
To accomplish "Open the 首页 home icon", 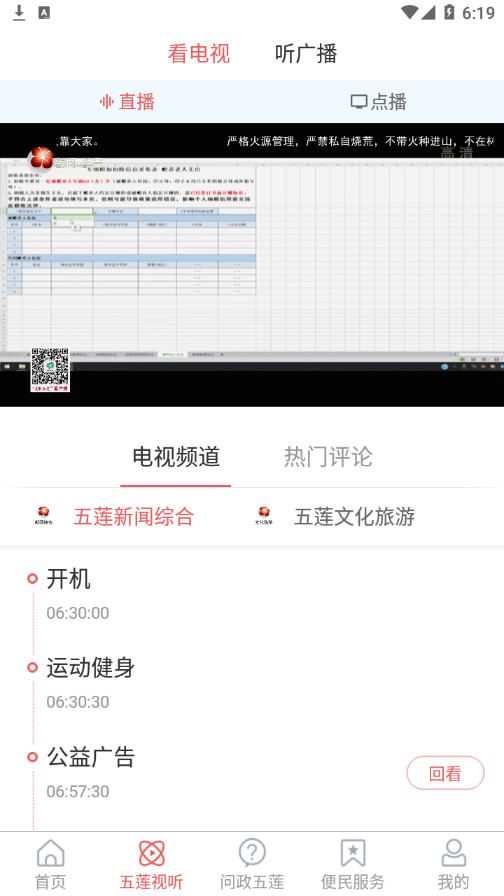I will point(50,853).
